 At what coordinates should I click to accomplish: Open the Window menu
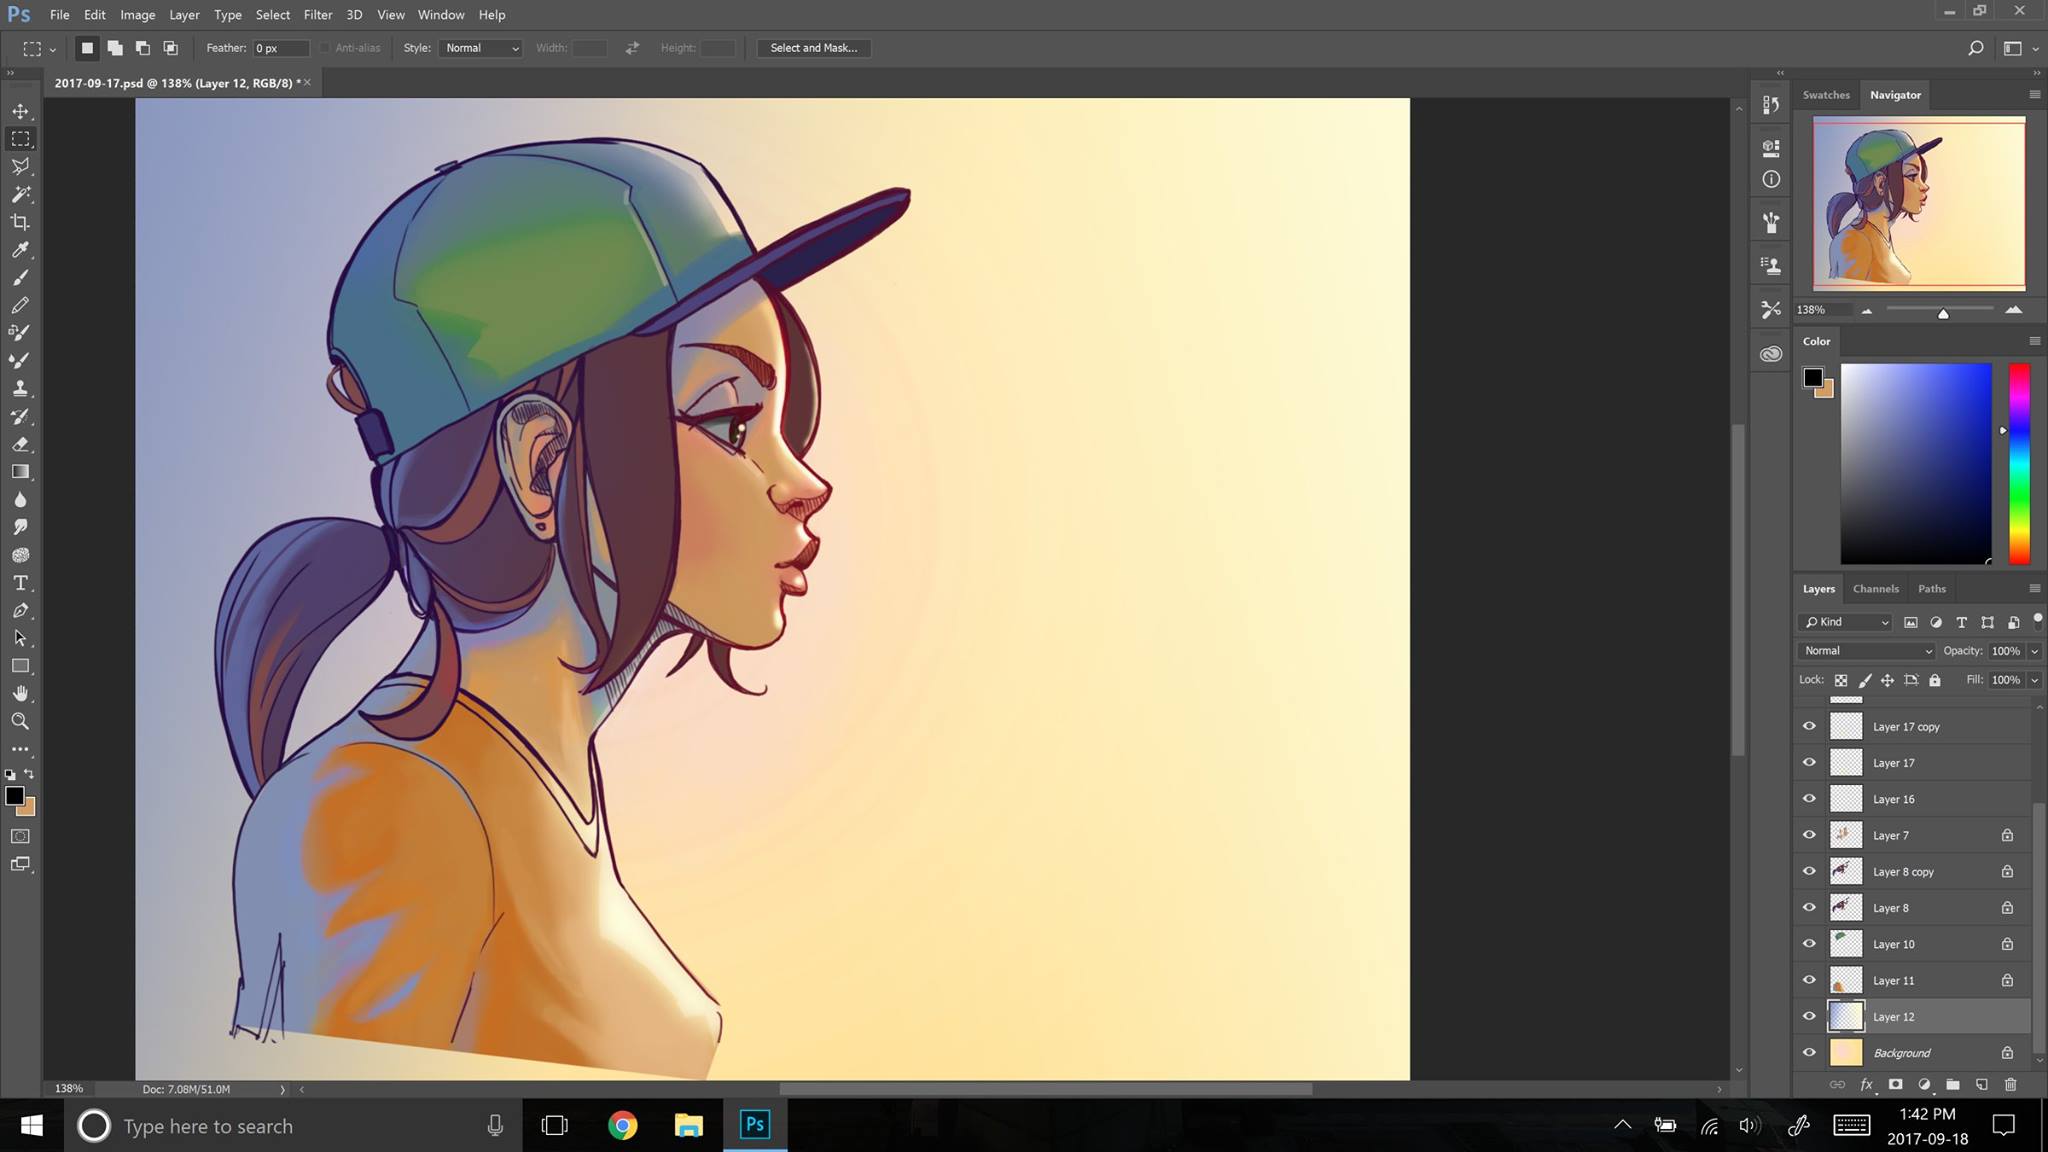click(x=441, y=15)
